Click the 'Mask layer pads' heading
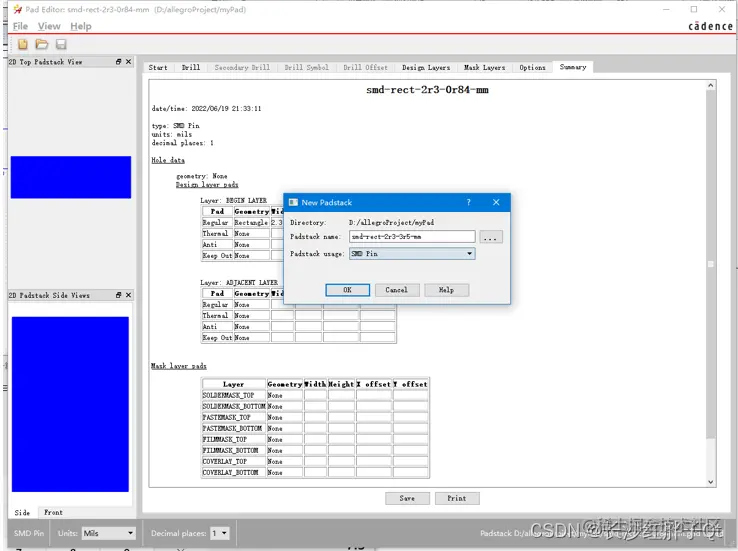 point(179,366)
